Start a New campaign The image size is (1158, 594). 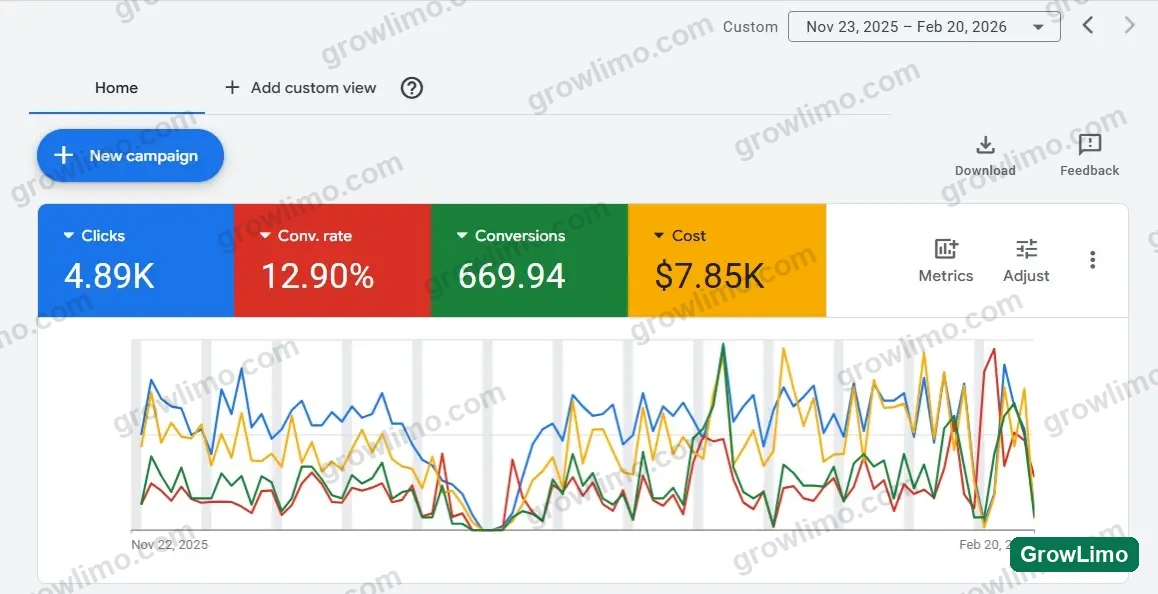click(x=130, y=155)
